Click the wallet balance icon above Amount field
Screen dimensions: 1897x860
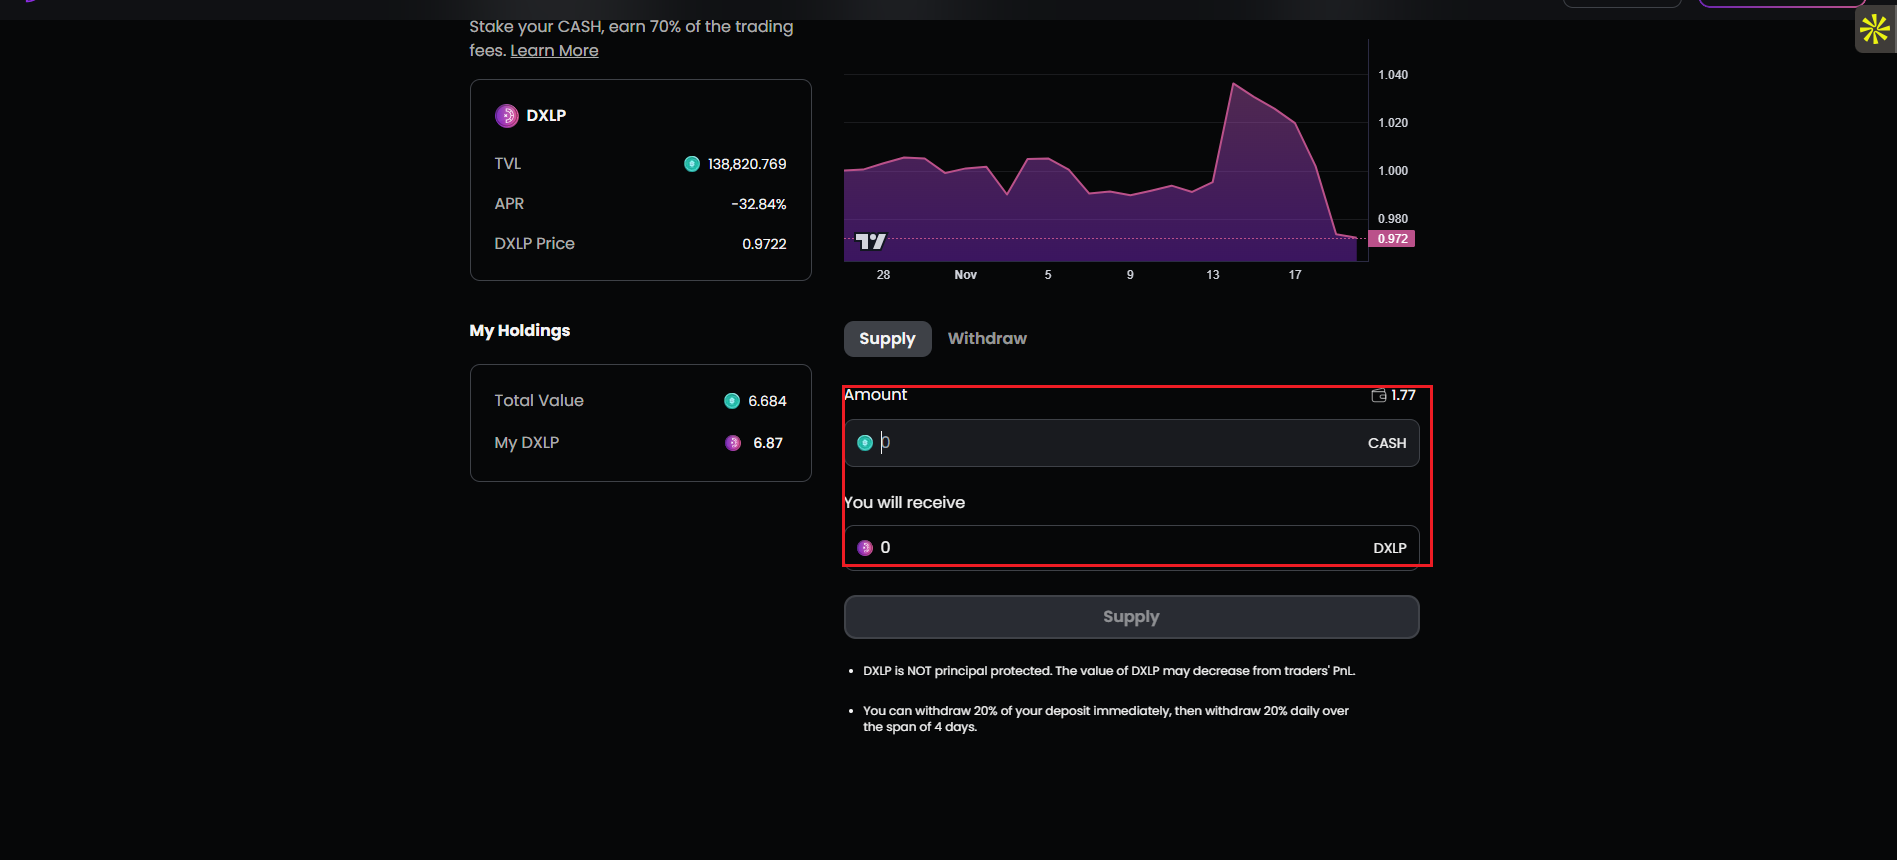[x=1378, y=395]
